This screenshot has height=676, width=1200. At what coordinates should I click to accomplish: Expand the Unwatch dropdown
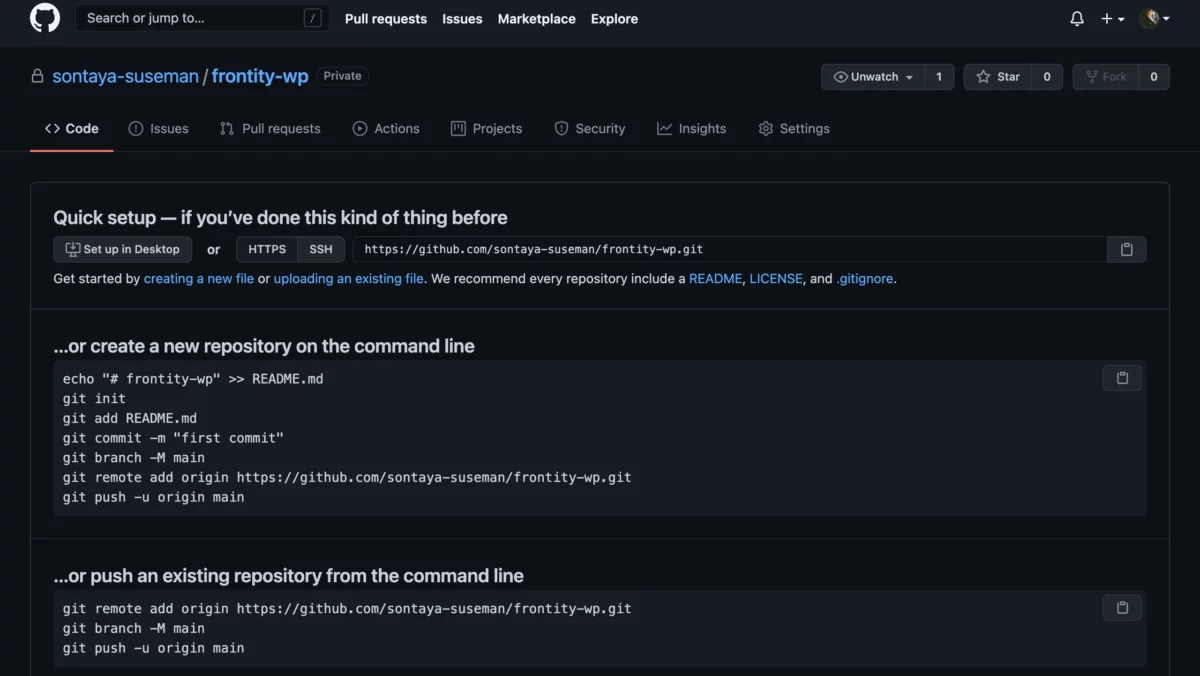click(873, 77)
